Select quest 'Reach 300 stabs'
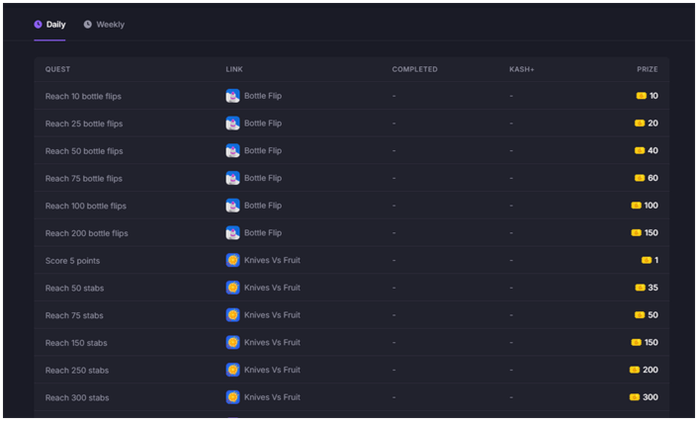This screenshot has height=421, width=698. (x=77, y=398)
